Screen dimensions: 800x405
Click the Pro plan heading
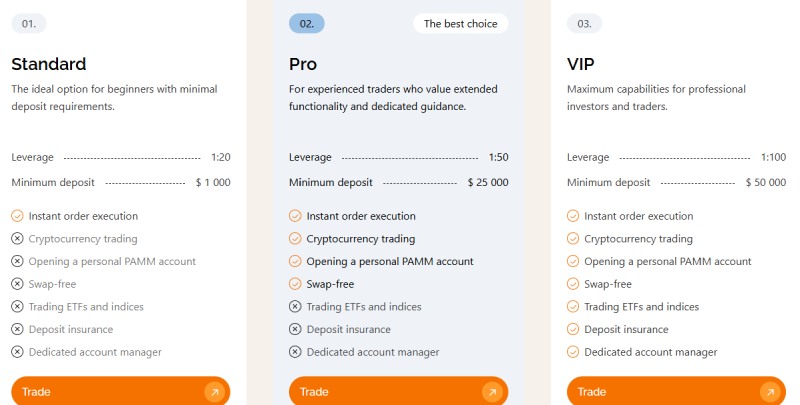[303, 64]
